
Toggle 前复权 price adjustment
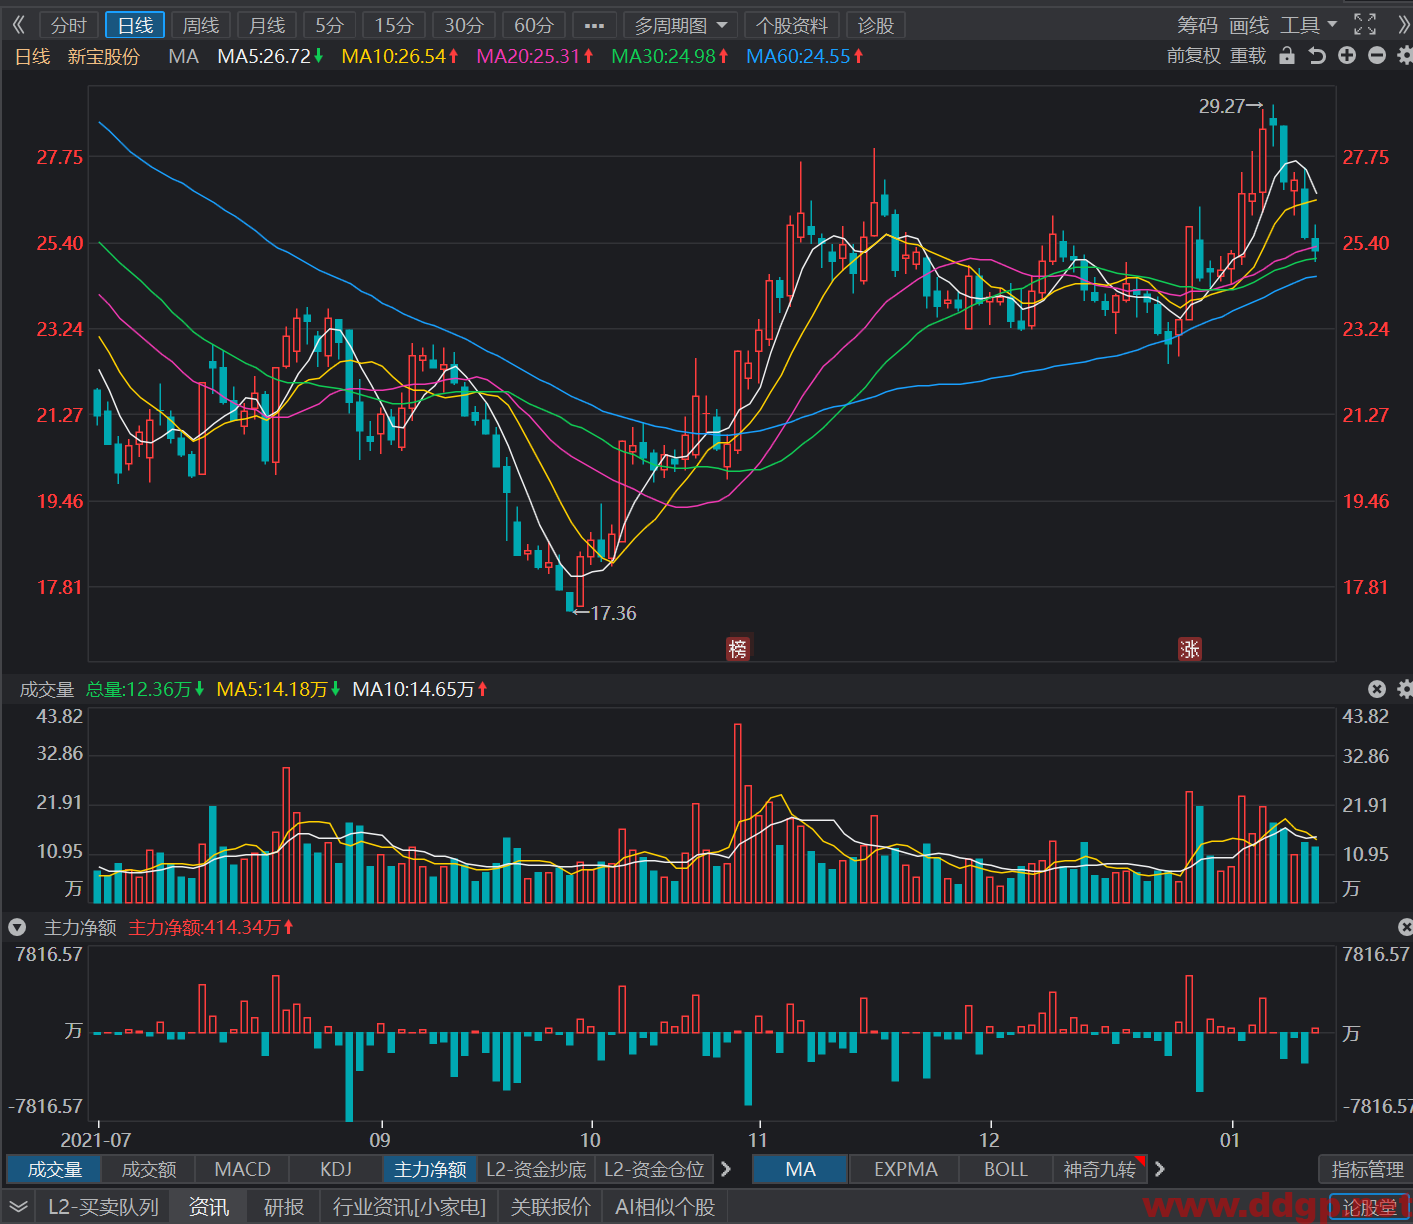pos(1193,56)
